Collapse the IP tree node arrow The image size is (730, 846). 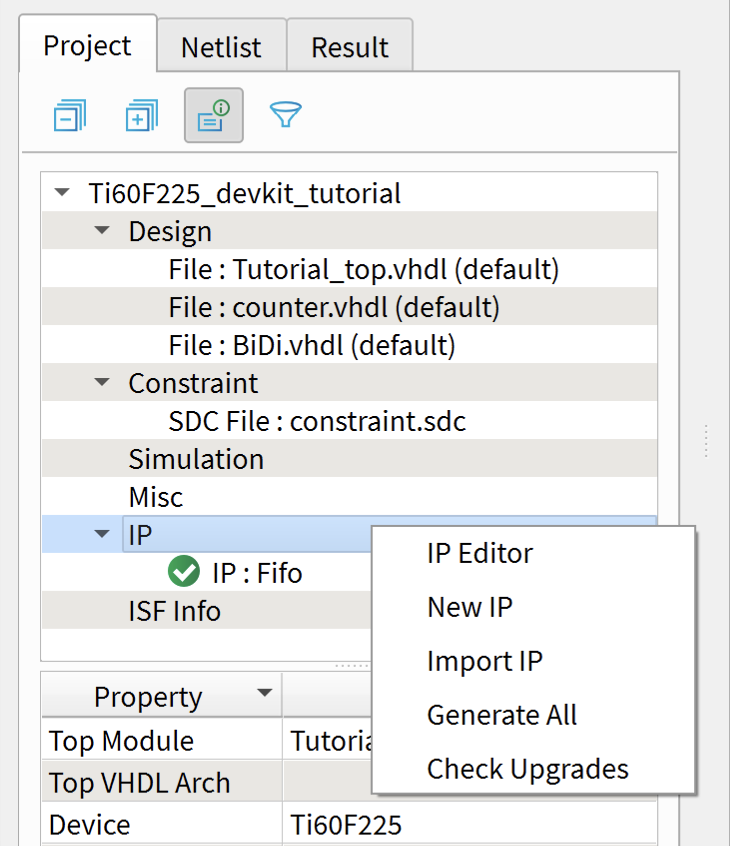pyautogui.click(x=102, y=535)
